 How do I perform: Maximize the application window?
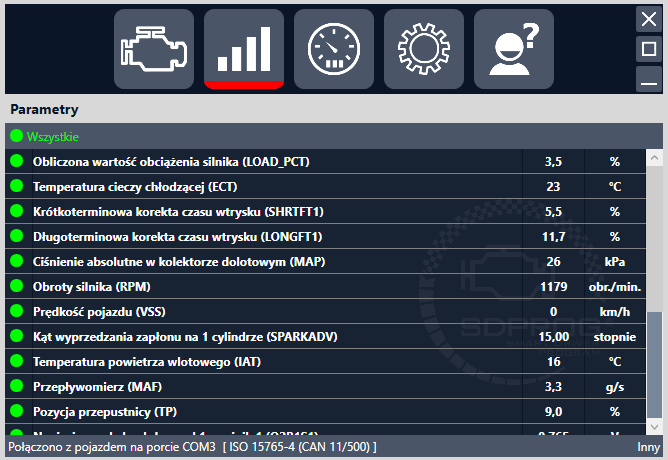pyautogui.click(x=648, y=48)
